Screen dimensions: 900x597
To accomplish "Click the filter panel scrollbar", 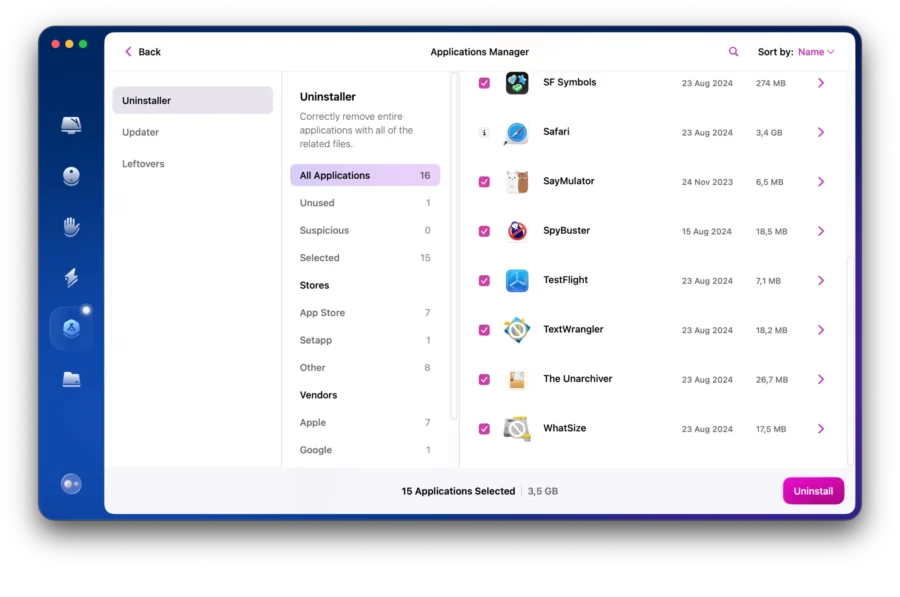I will pos(453,246).
